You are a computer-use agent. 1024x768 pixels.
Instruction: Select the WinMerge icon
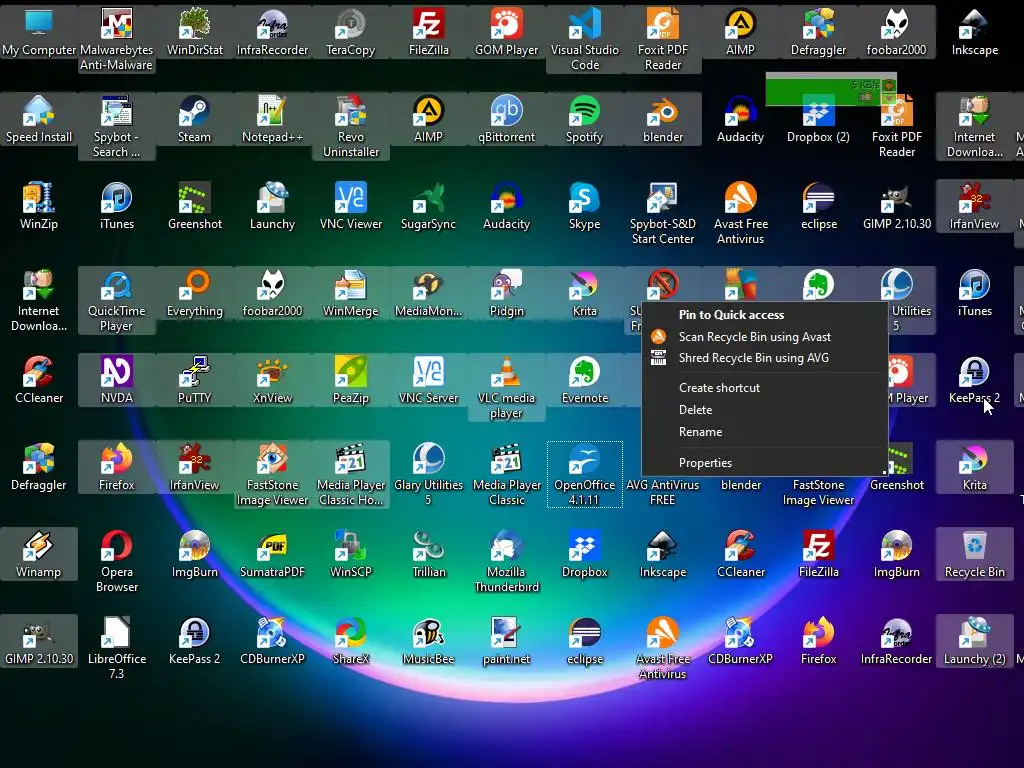point(351,293)
